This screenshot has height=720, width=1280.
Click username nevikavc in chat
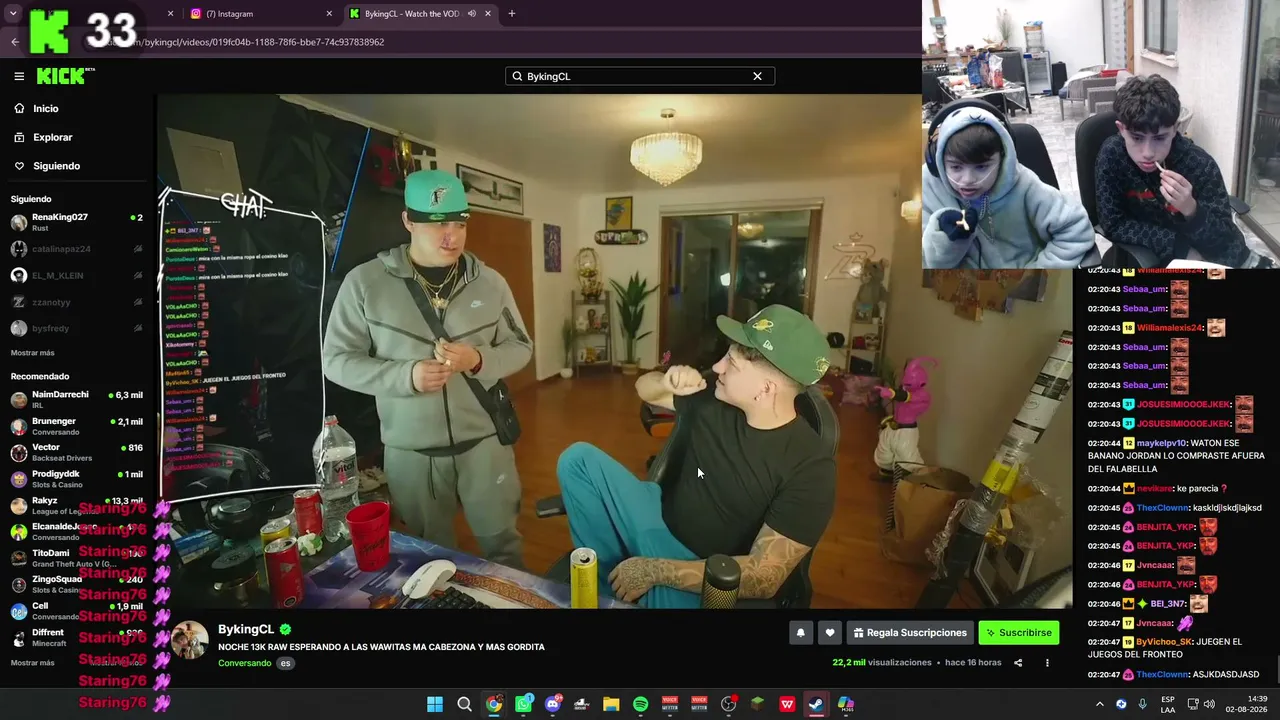coord(1154,489)
